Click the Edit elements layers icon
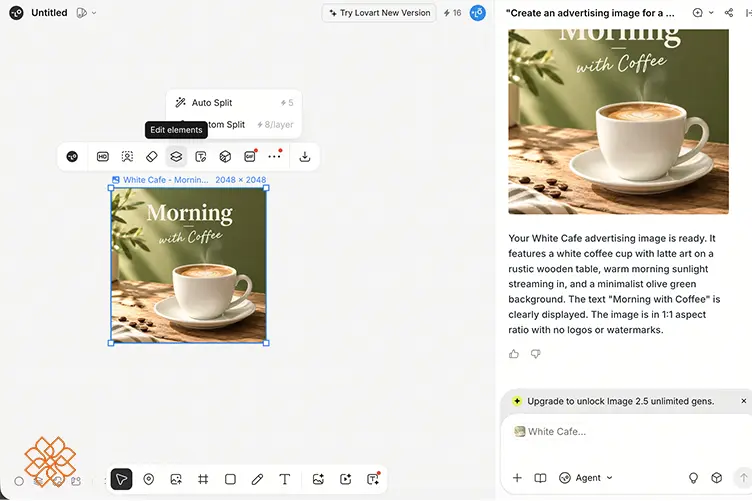 pos(176,157)
